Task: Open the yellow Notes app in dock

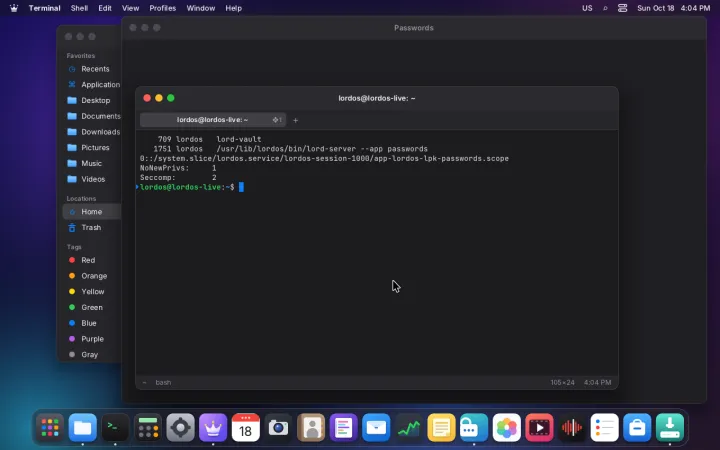Action: (x=441, y=428)
